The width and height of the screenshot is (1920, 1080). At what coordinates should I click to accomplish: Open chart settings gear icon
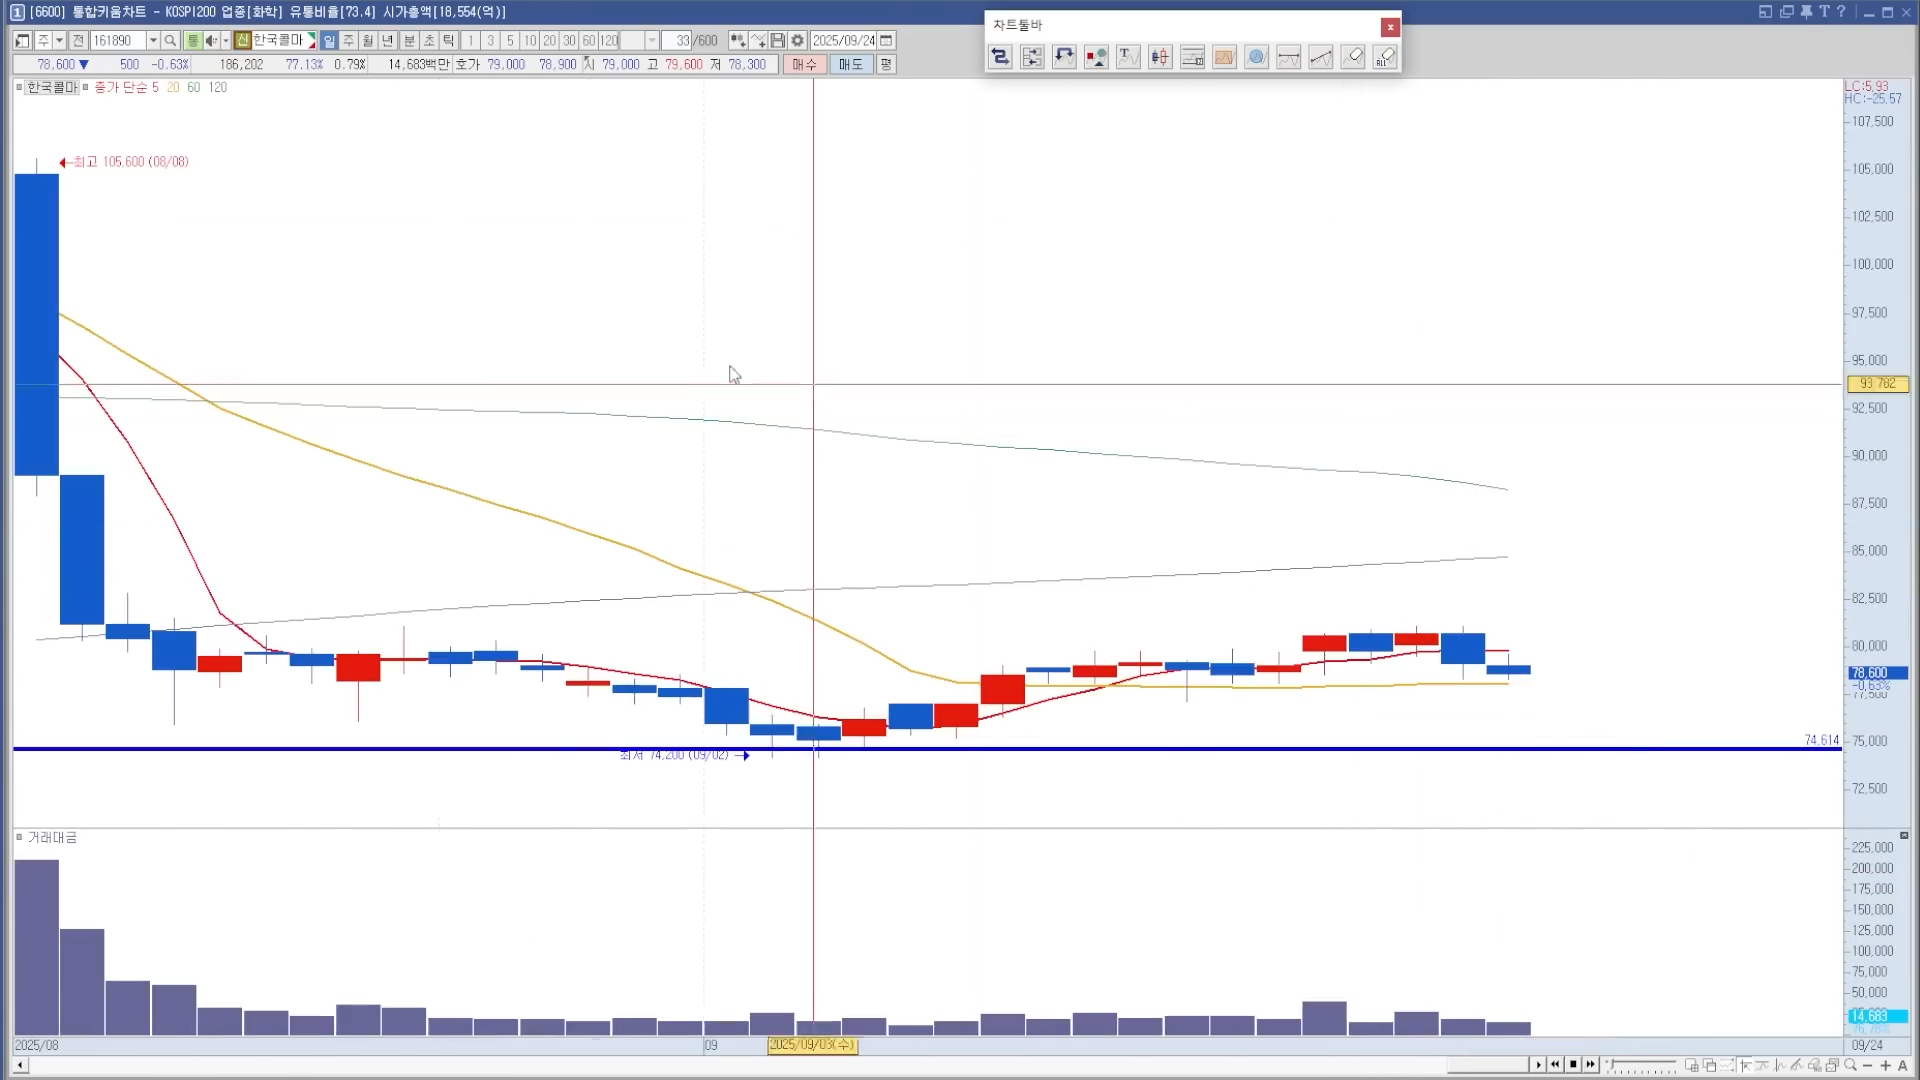[797, 41]
